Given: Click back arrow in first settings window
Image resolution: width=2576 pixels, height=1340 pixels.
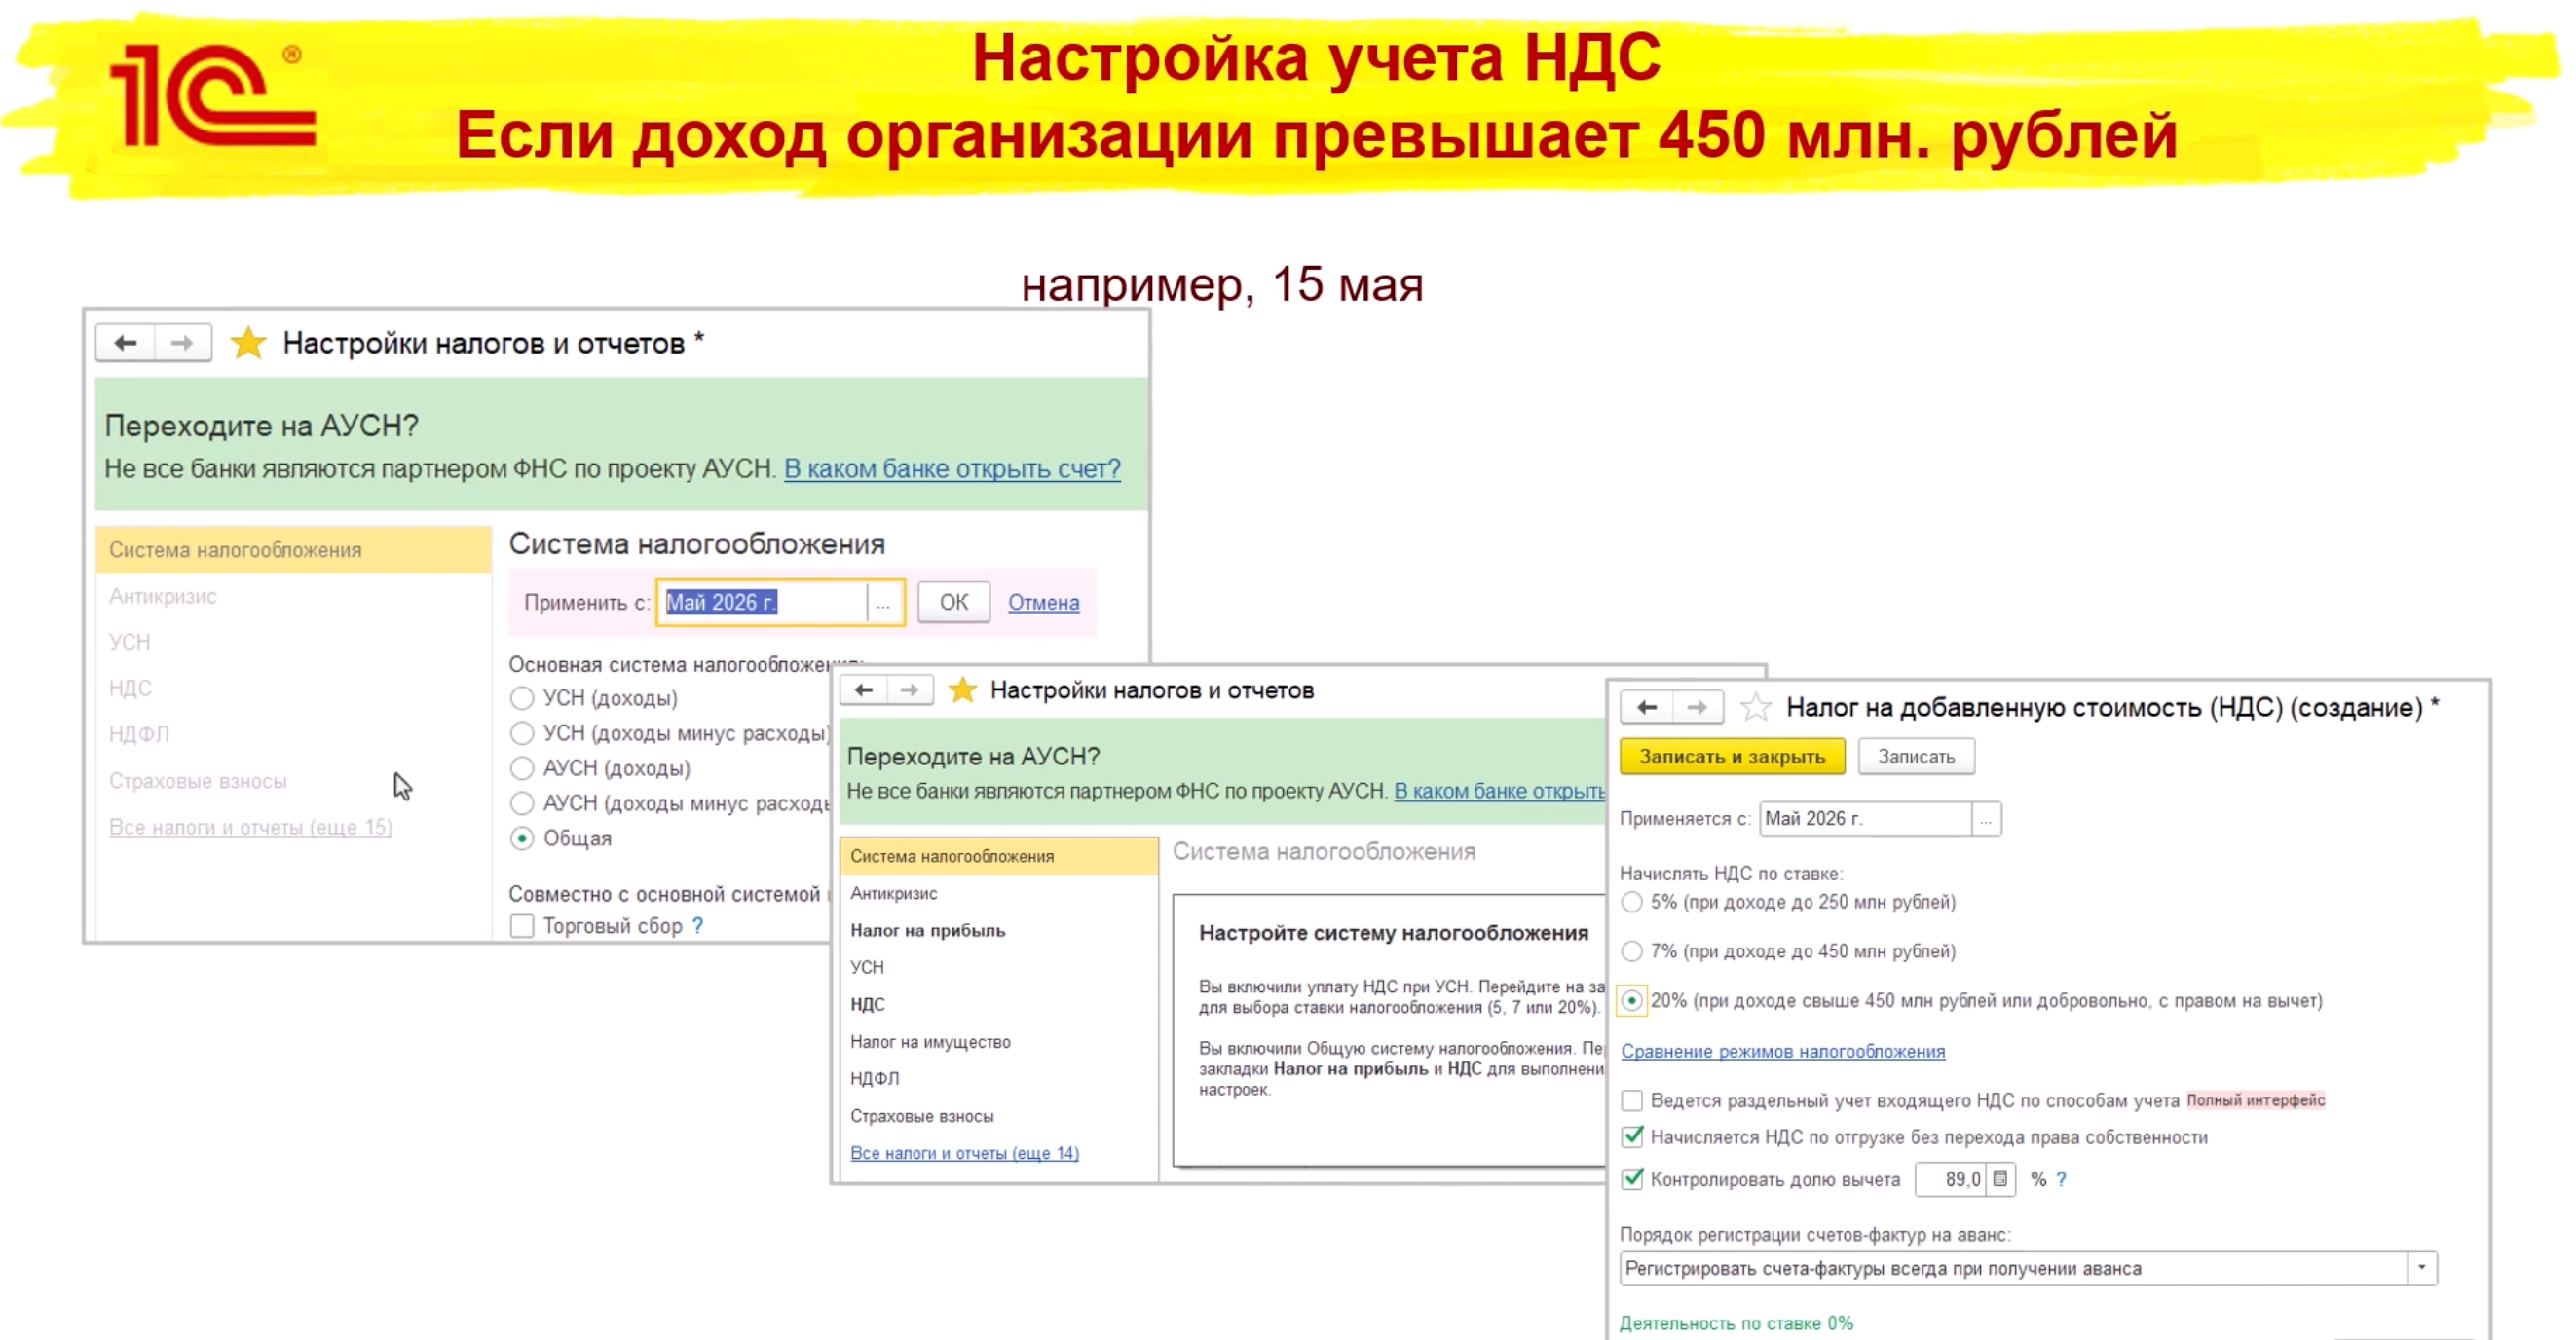Looking at the screenshot, I should coord(125,343).
